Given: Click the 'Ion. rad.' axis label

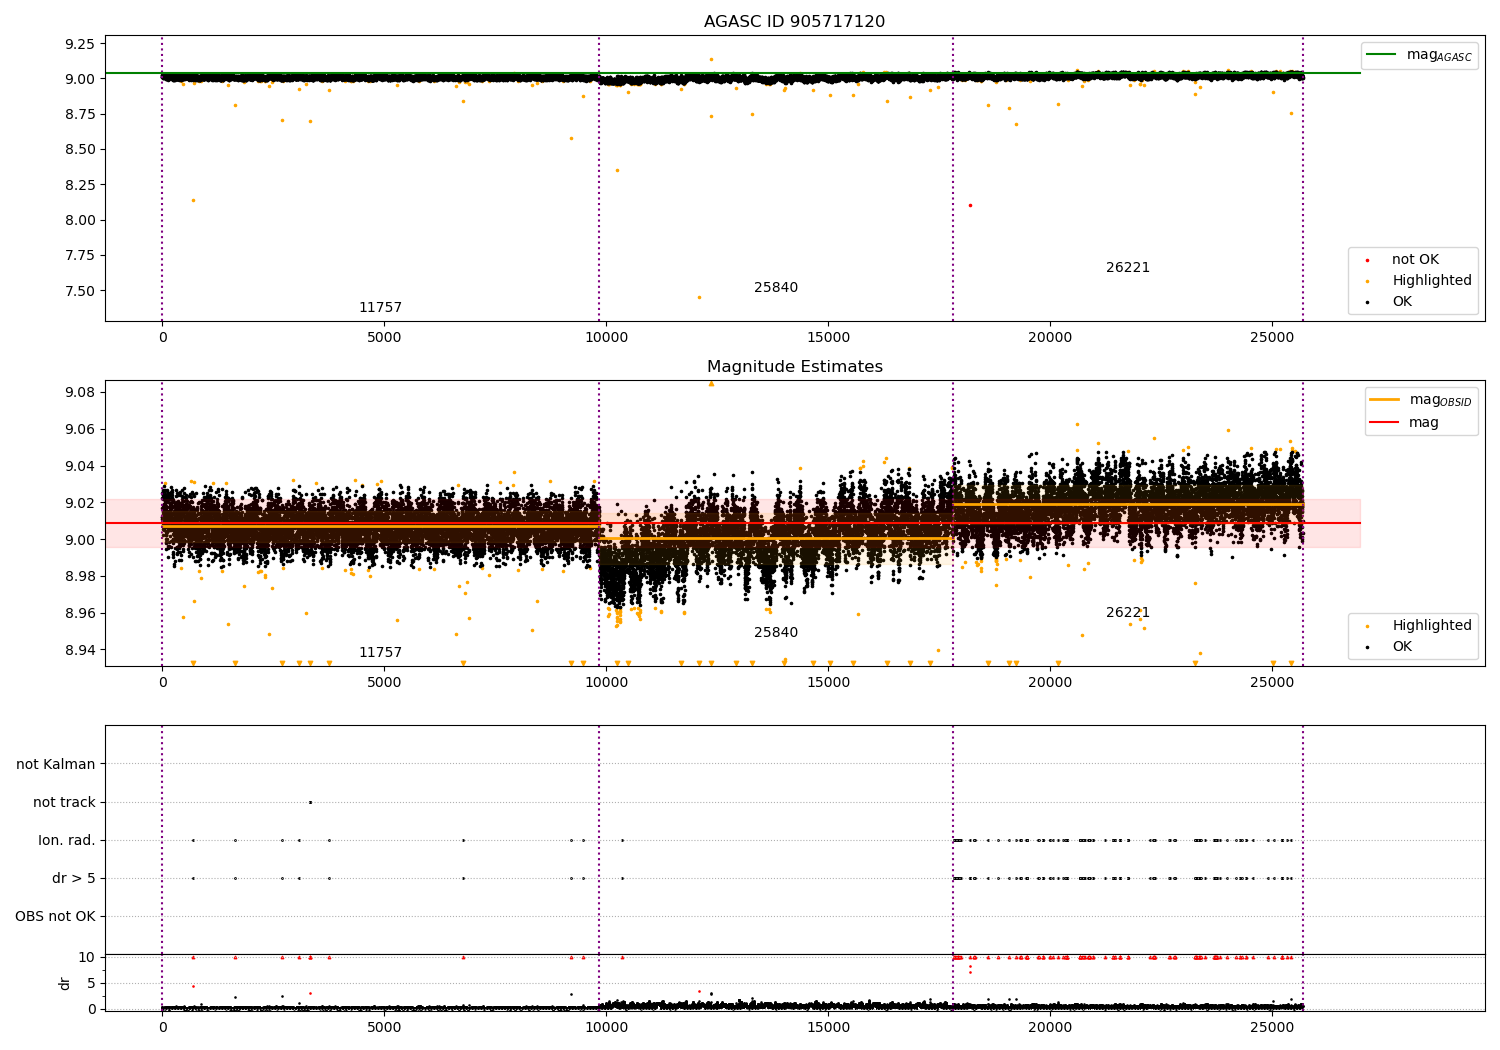Looking at the screenshot, I should (67, 840).
